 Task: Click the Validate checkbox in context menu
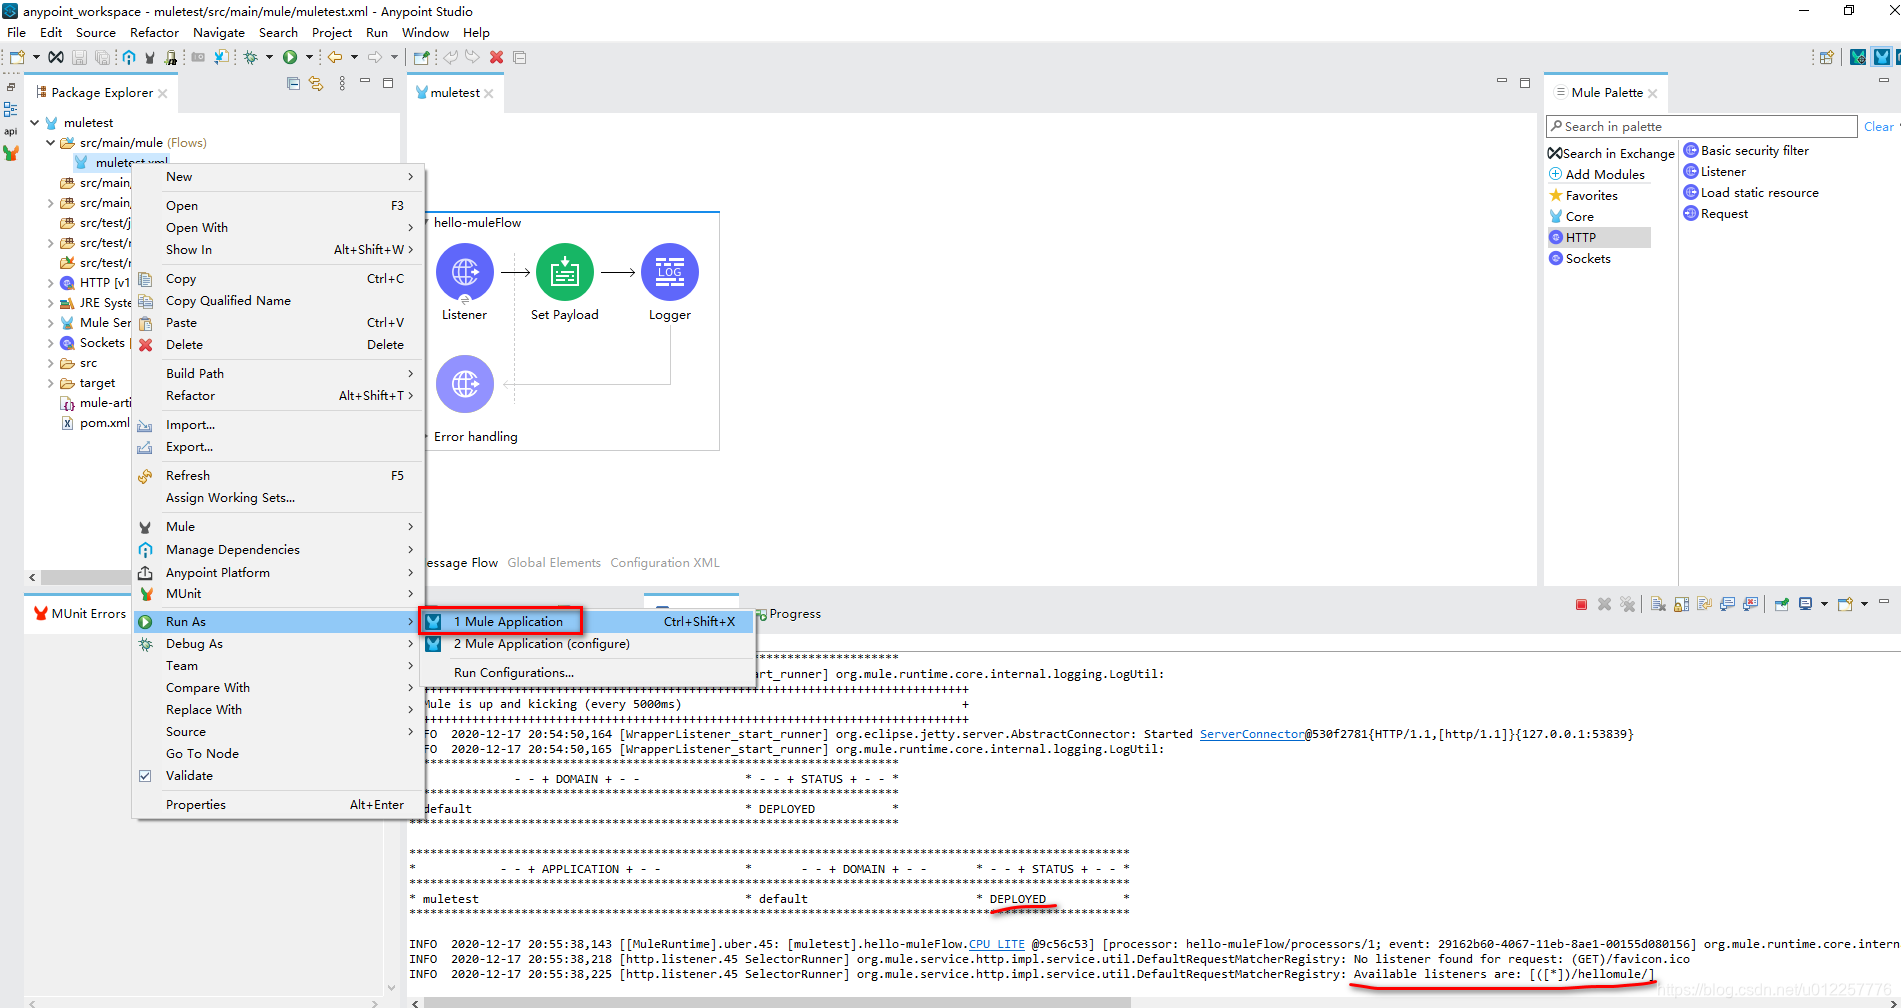(x=145, y=776)
